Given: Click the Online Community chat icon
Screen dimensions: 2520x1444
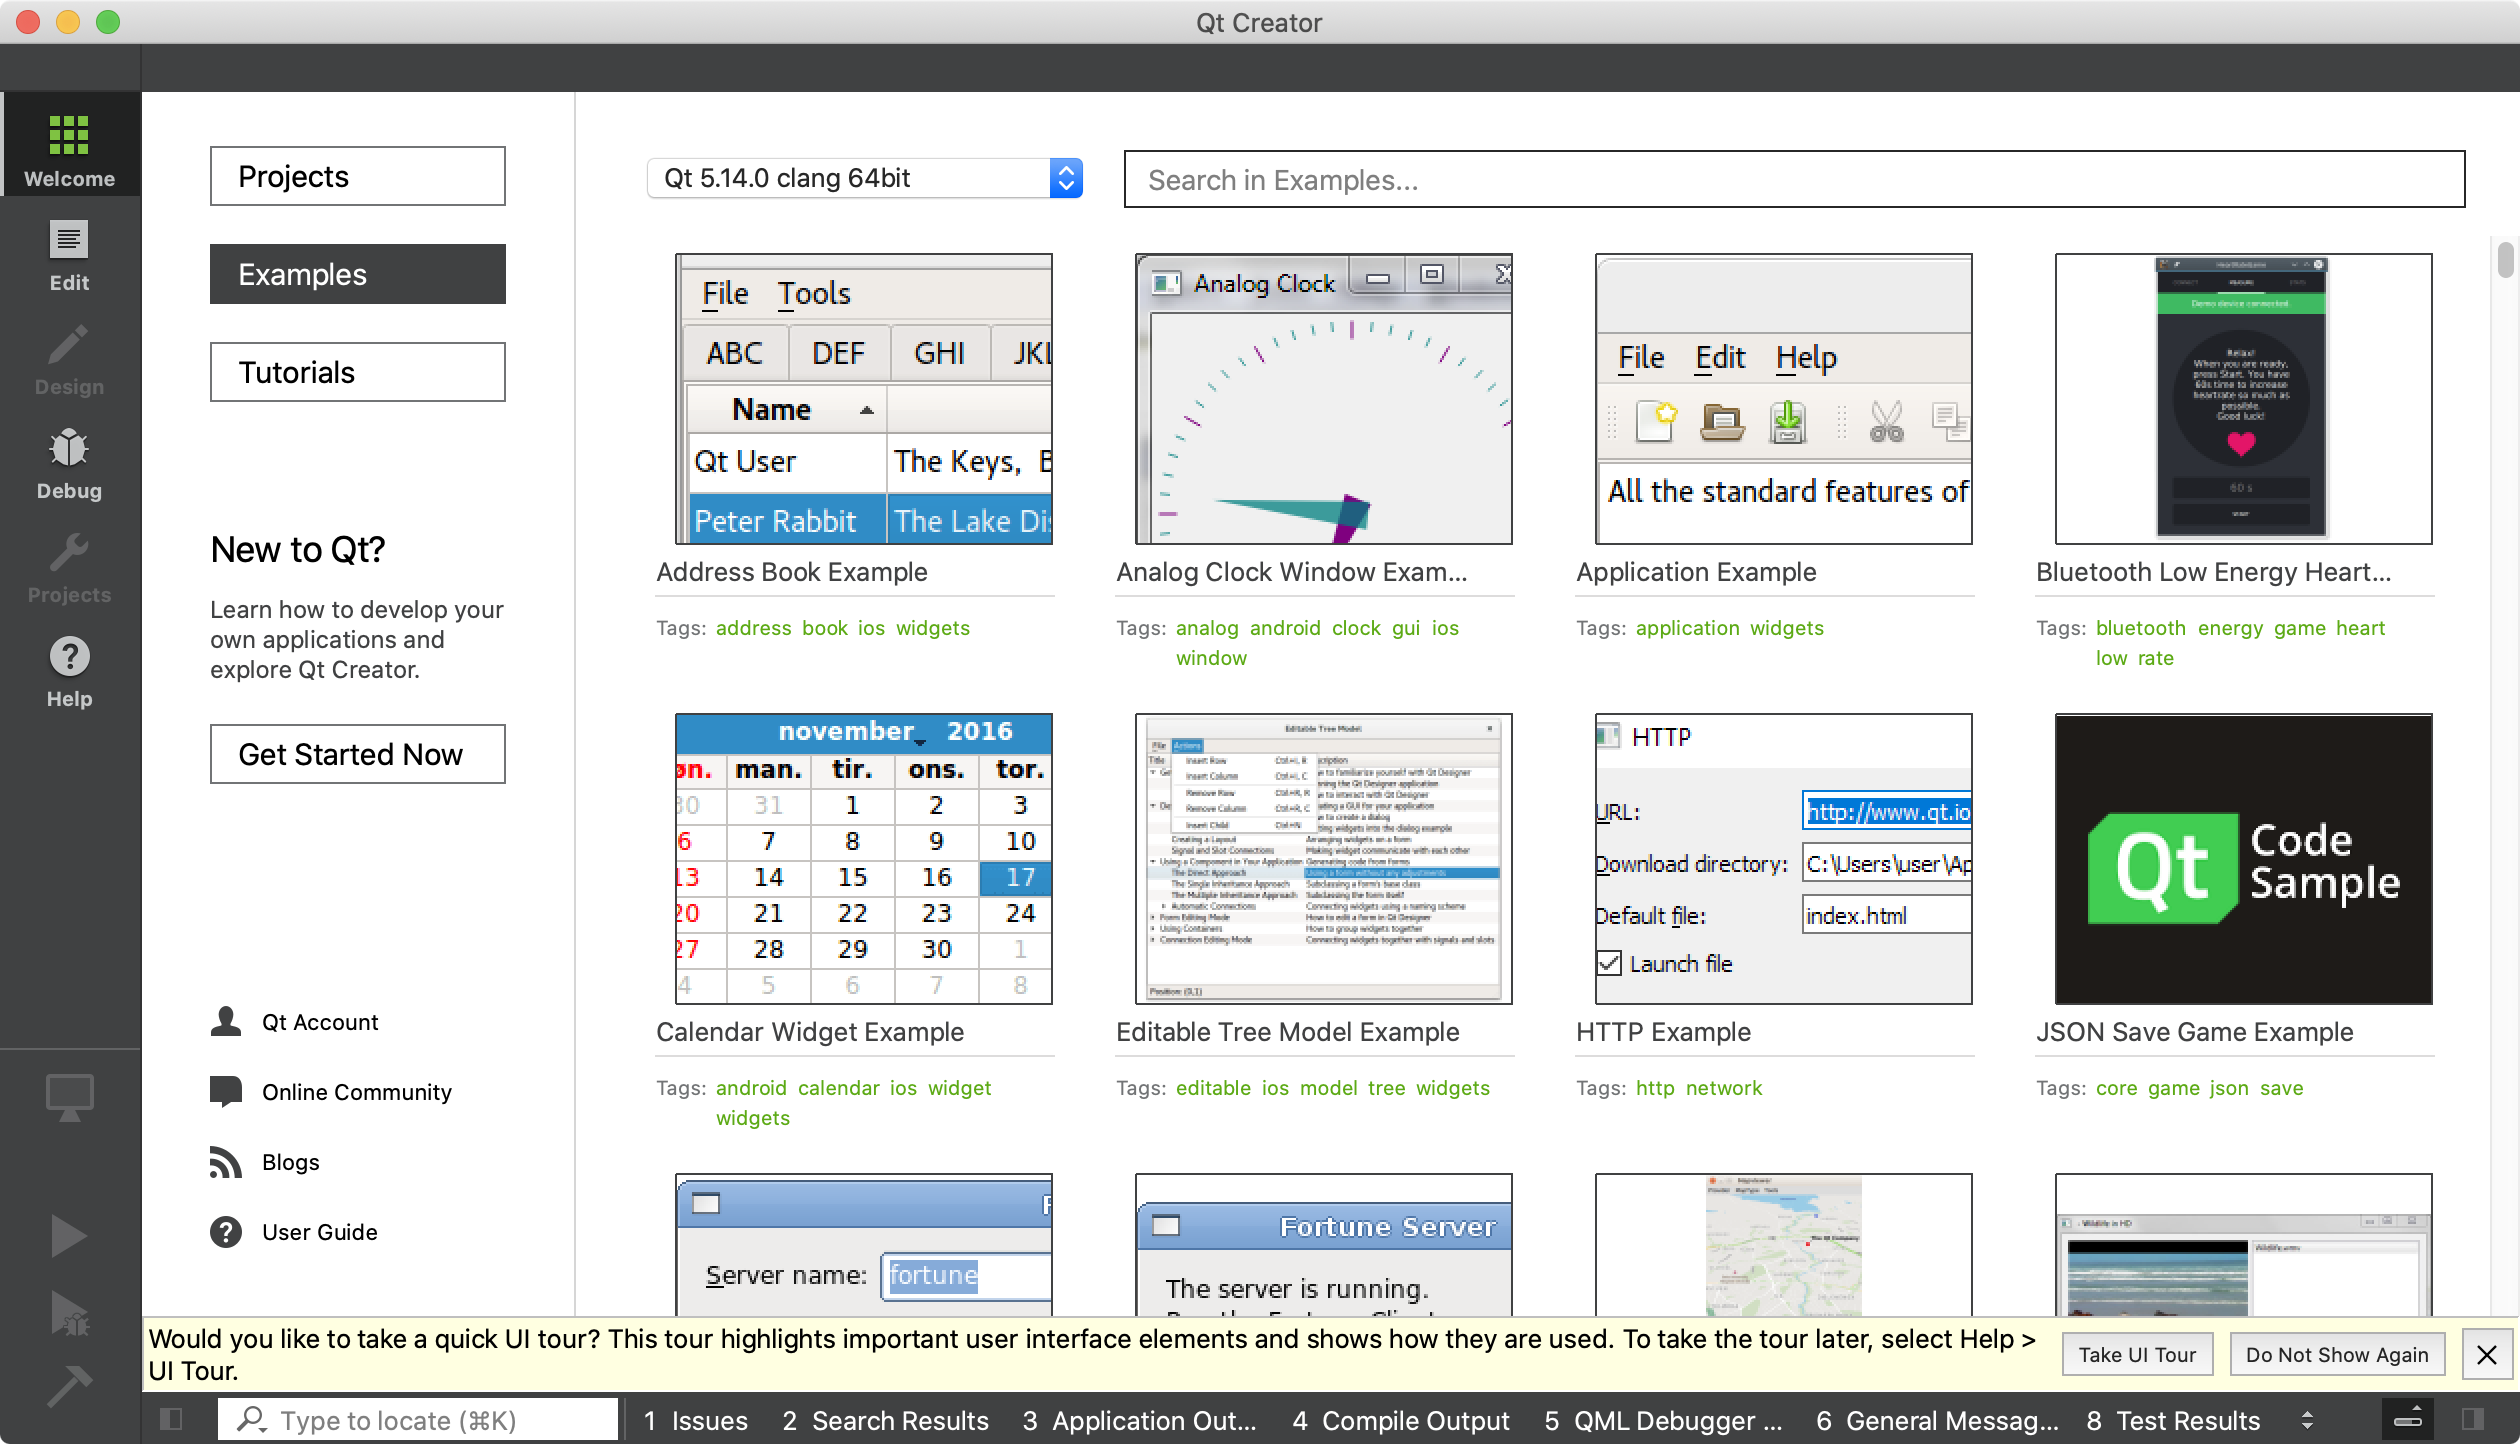Looking at the screenshot, I should (226, 1091).
